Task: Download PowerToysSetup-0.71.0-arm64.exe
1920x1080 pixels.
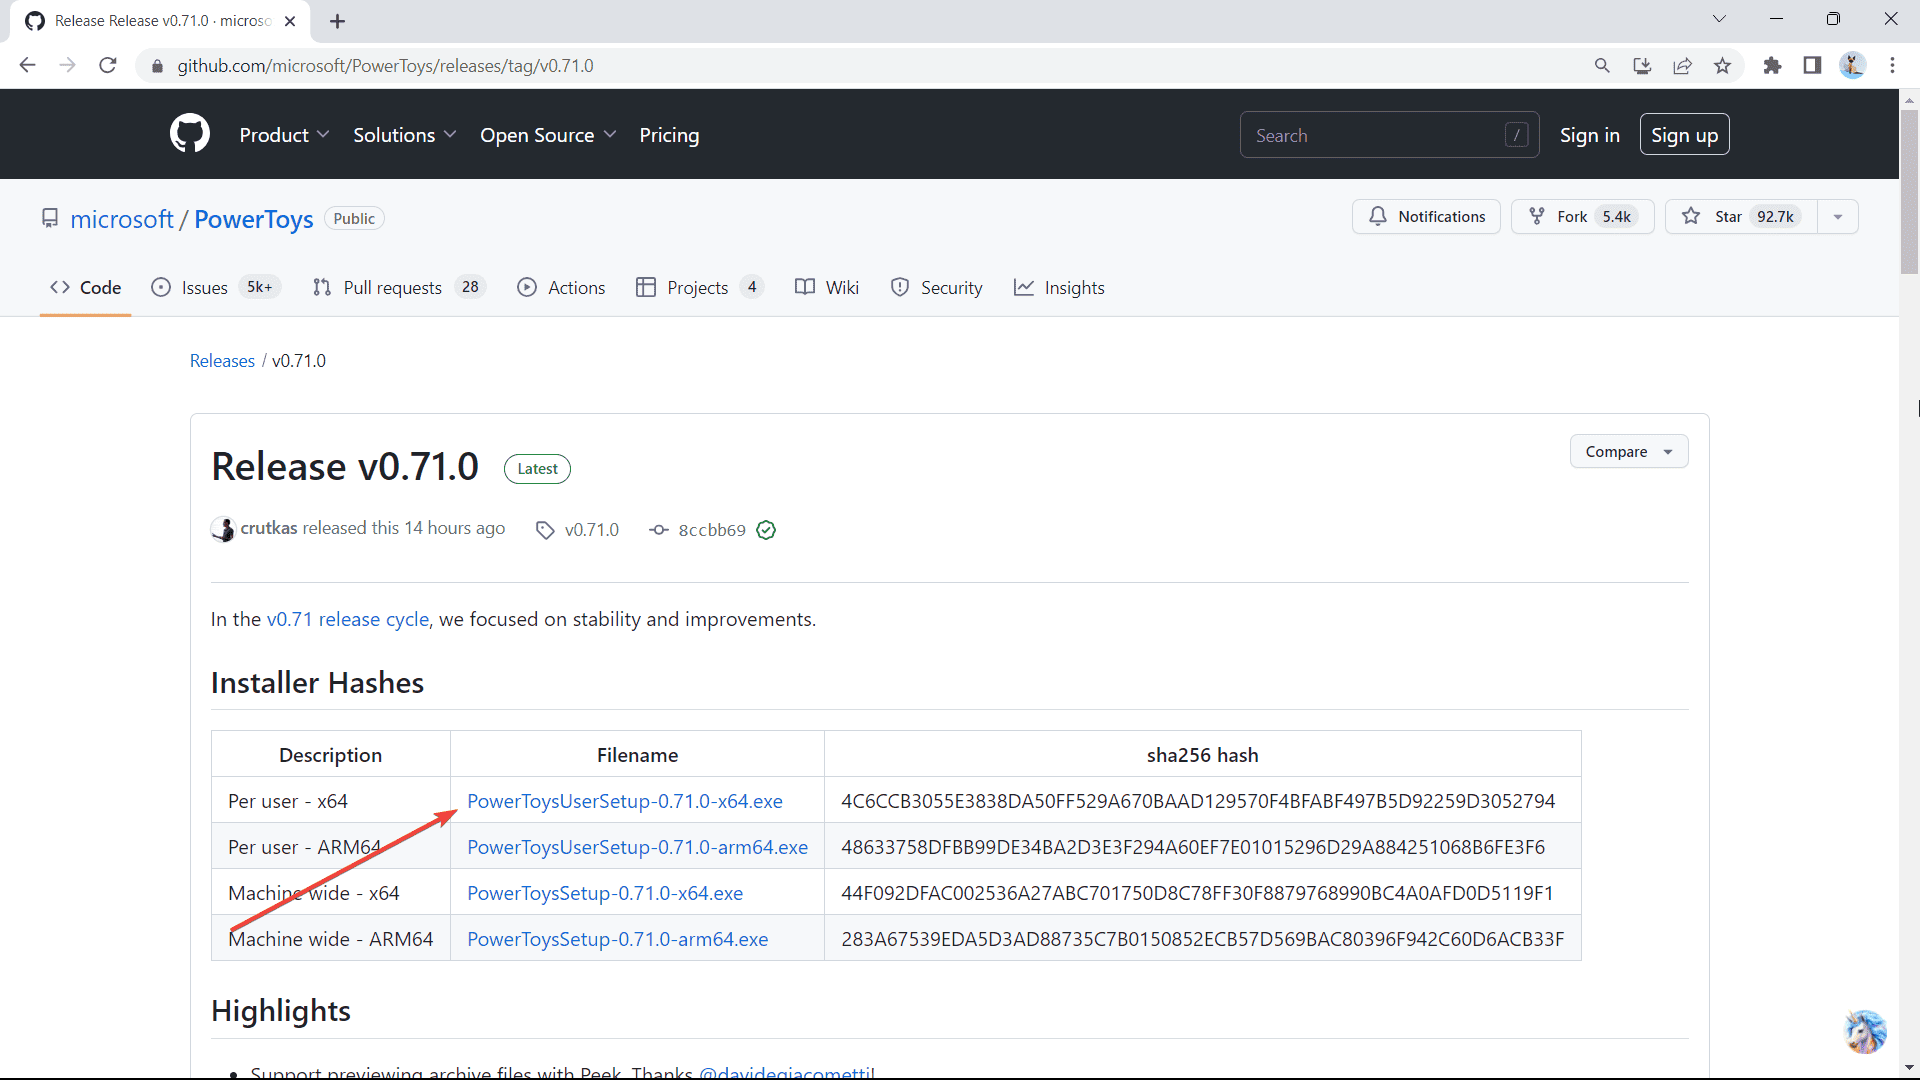Action: 618,939
